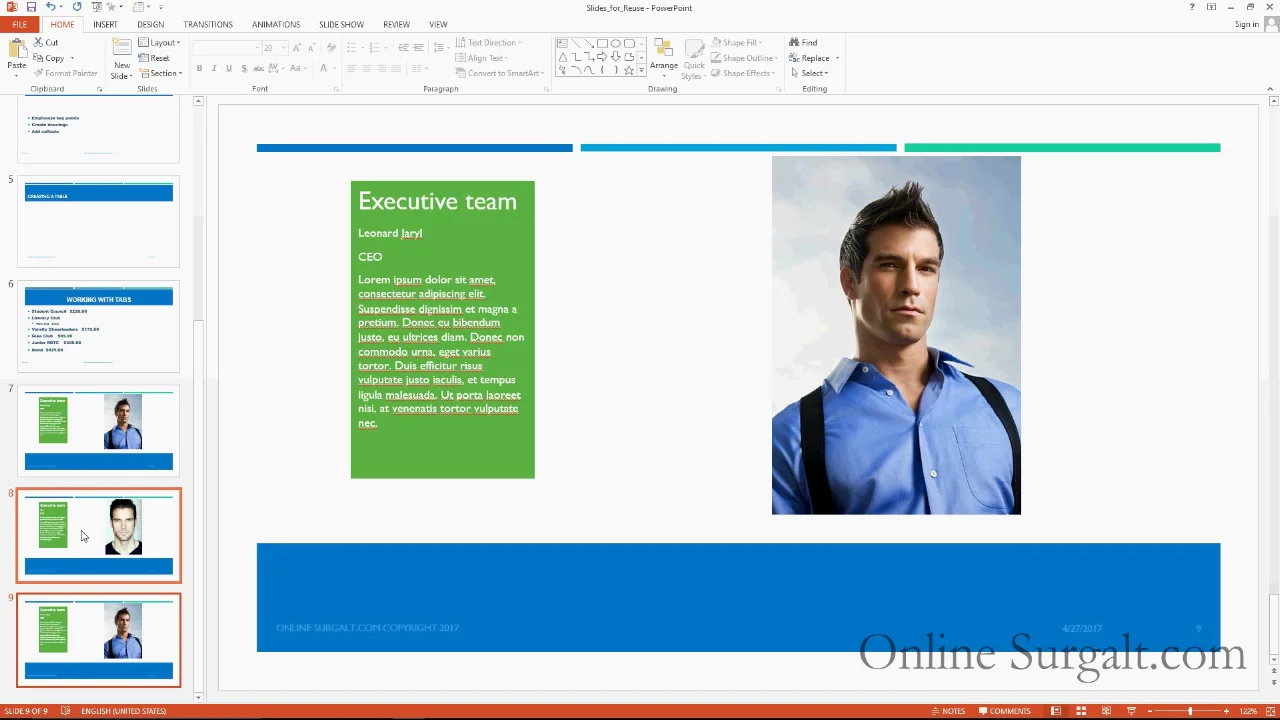The height and width of the screenshot is (720, 1280).
Task: Collapse the ribbon with the arrow
Action: (1271, 89)
